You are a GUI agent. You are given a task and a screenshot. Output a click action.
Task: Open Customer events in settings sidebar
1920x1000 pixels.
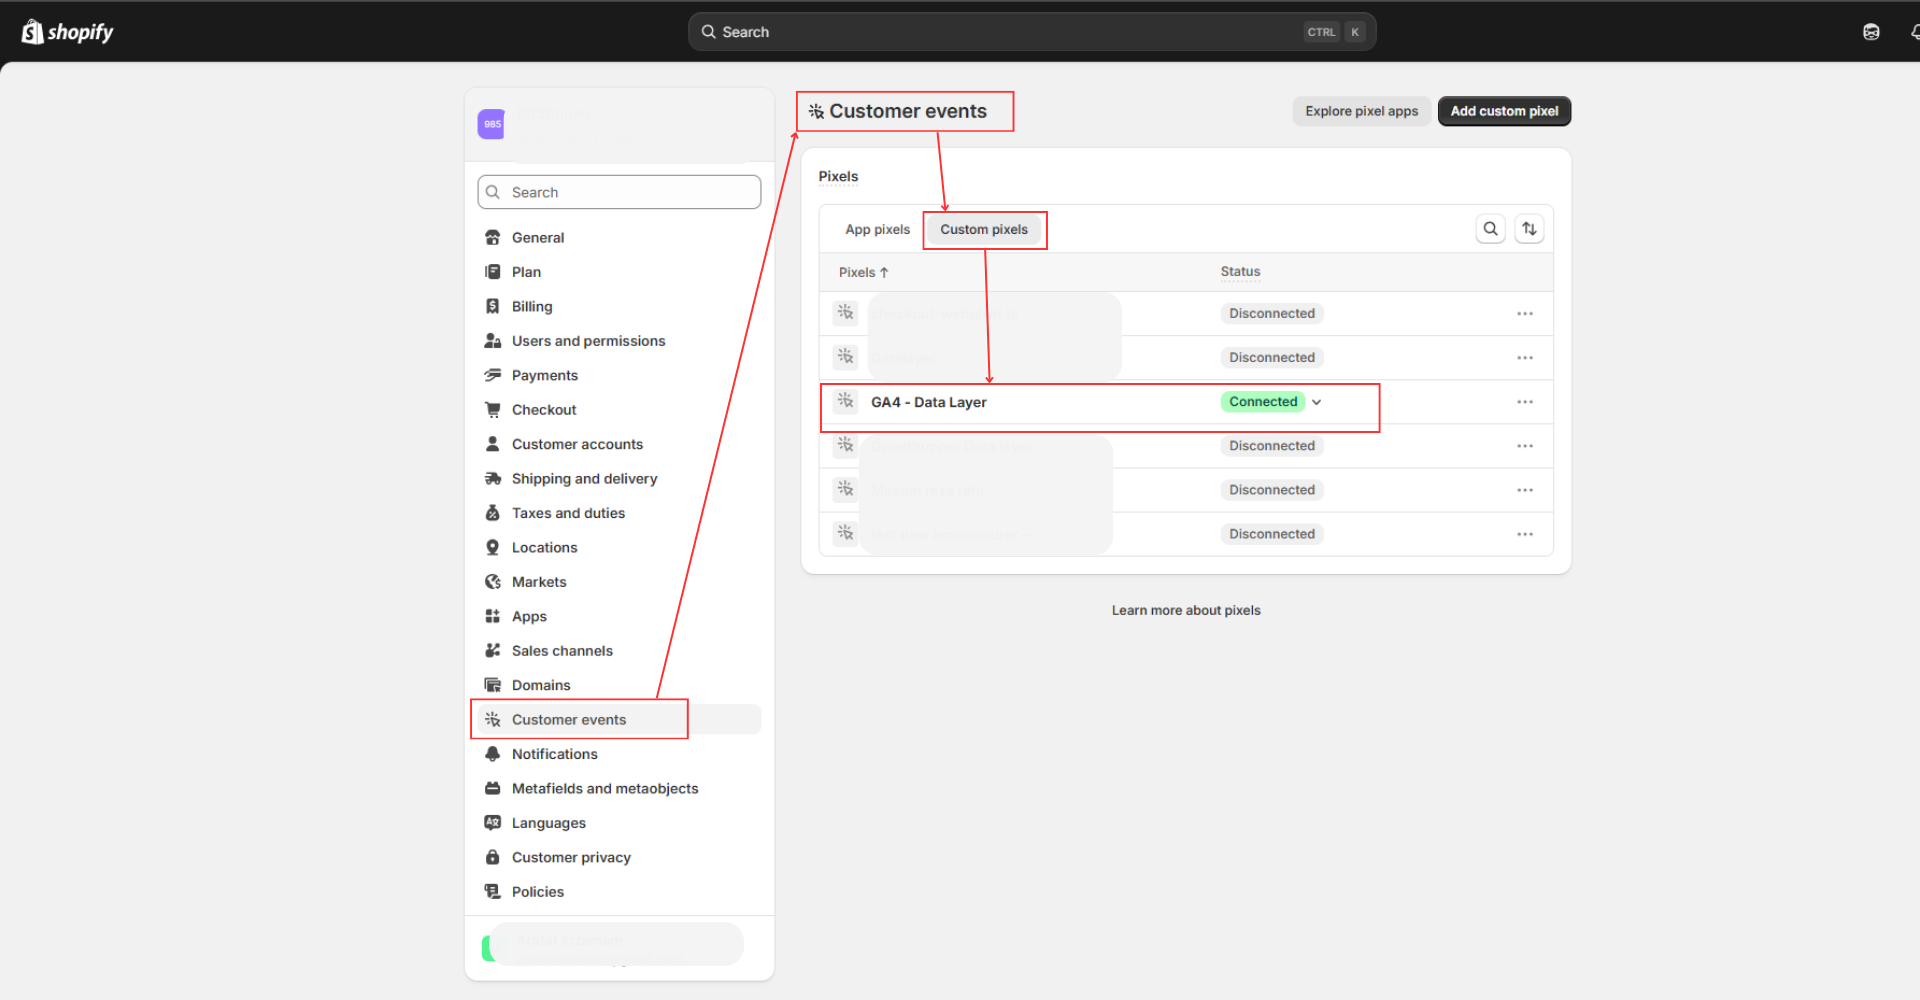tap(619, 720)
